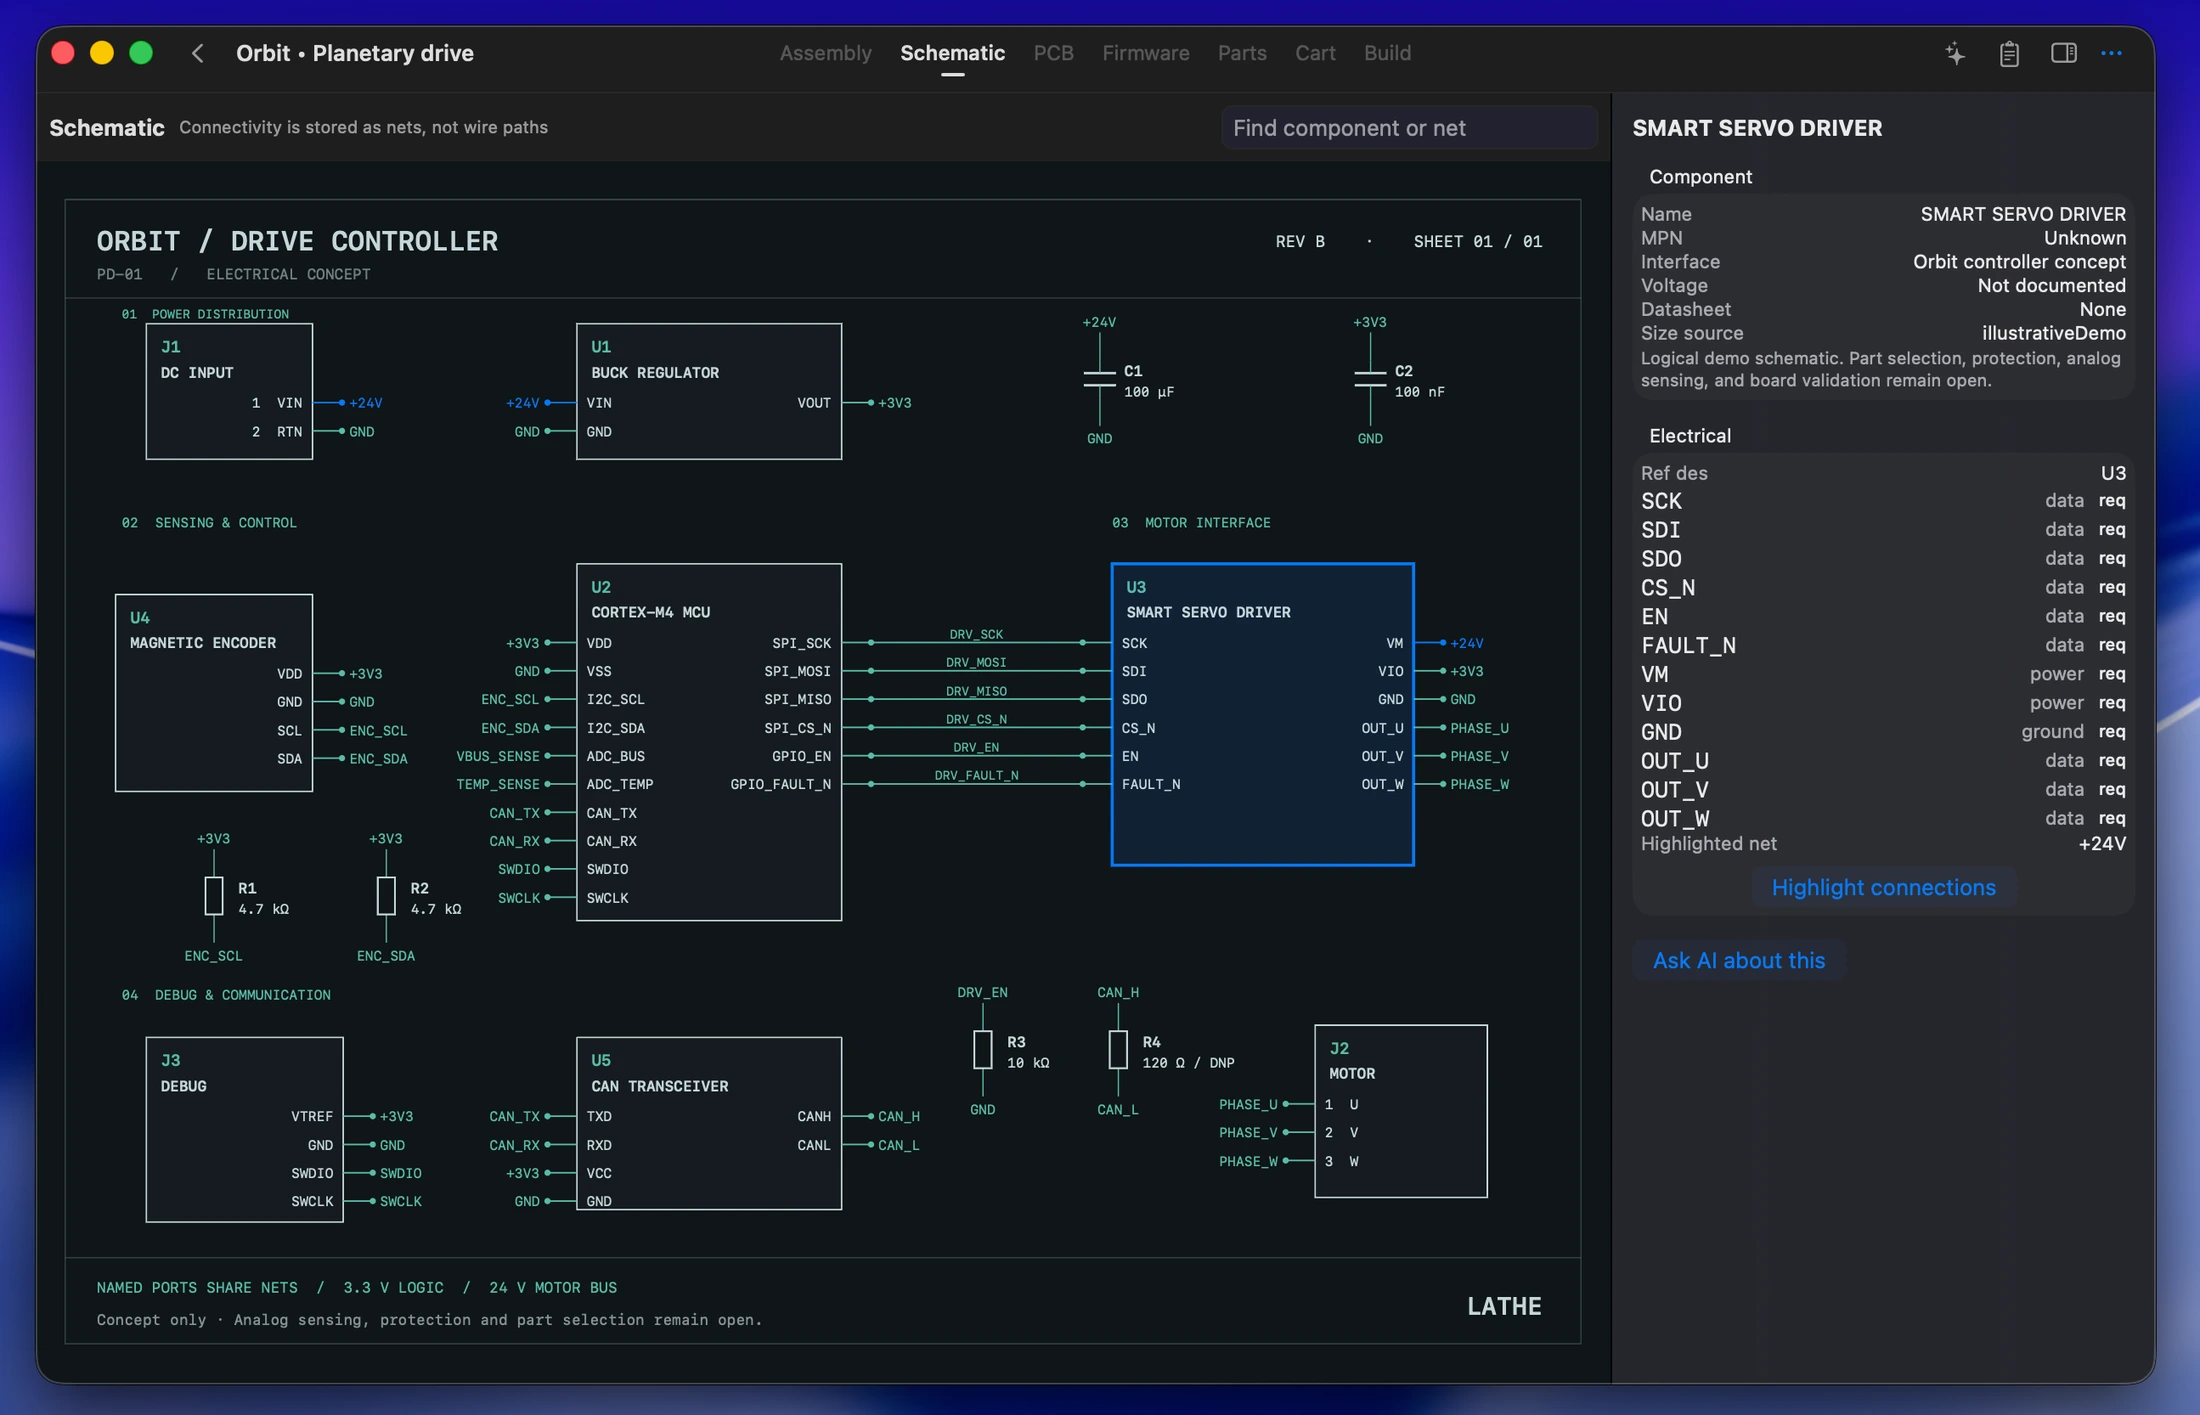Image resolution: width=2200 pixels, height=1415 pixels.
Task: Open the Build tab
Action: tap(1387, 53)
